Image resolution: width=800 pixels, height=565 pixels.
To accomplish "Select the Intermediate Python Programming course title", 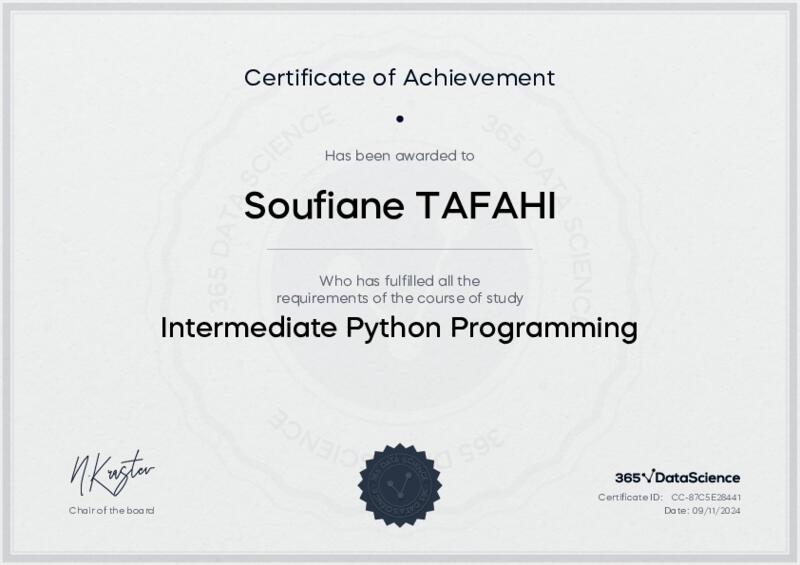I will pyautogui.click(x=399, y=328).
